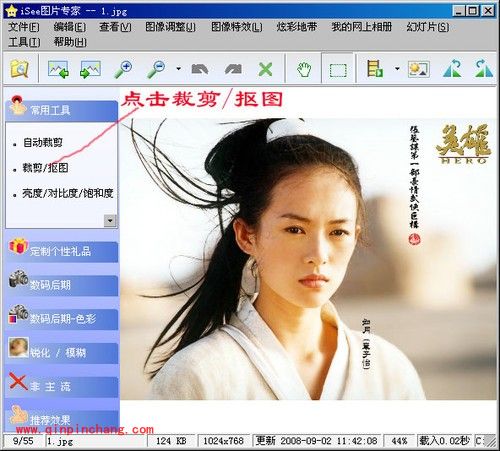Click the wallpaper picture icon in toolbar
Screen dimensions: 500x451
(418, 69)
